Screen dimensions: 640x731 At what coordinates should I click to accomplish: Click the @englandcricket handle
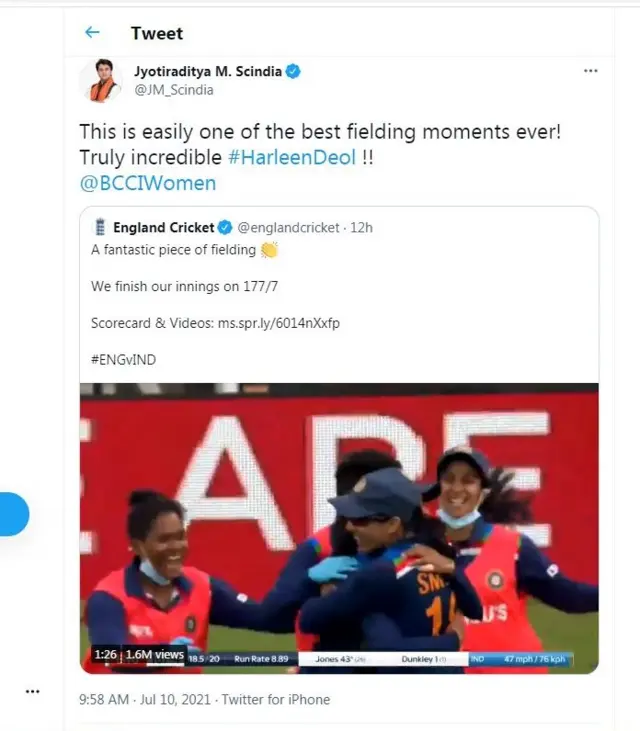point(288,228)
